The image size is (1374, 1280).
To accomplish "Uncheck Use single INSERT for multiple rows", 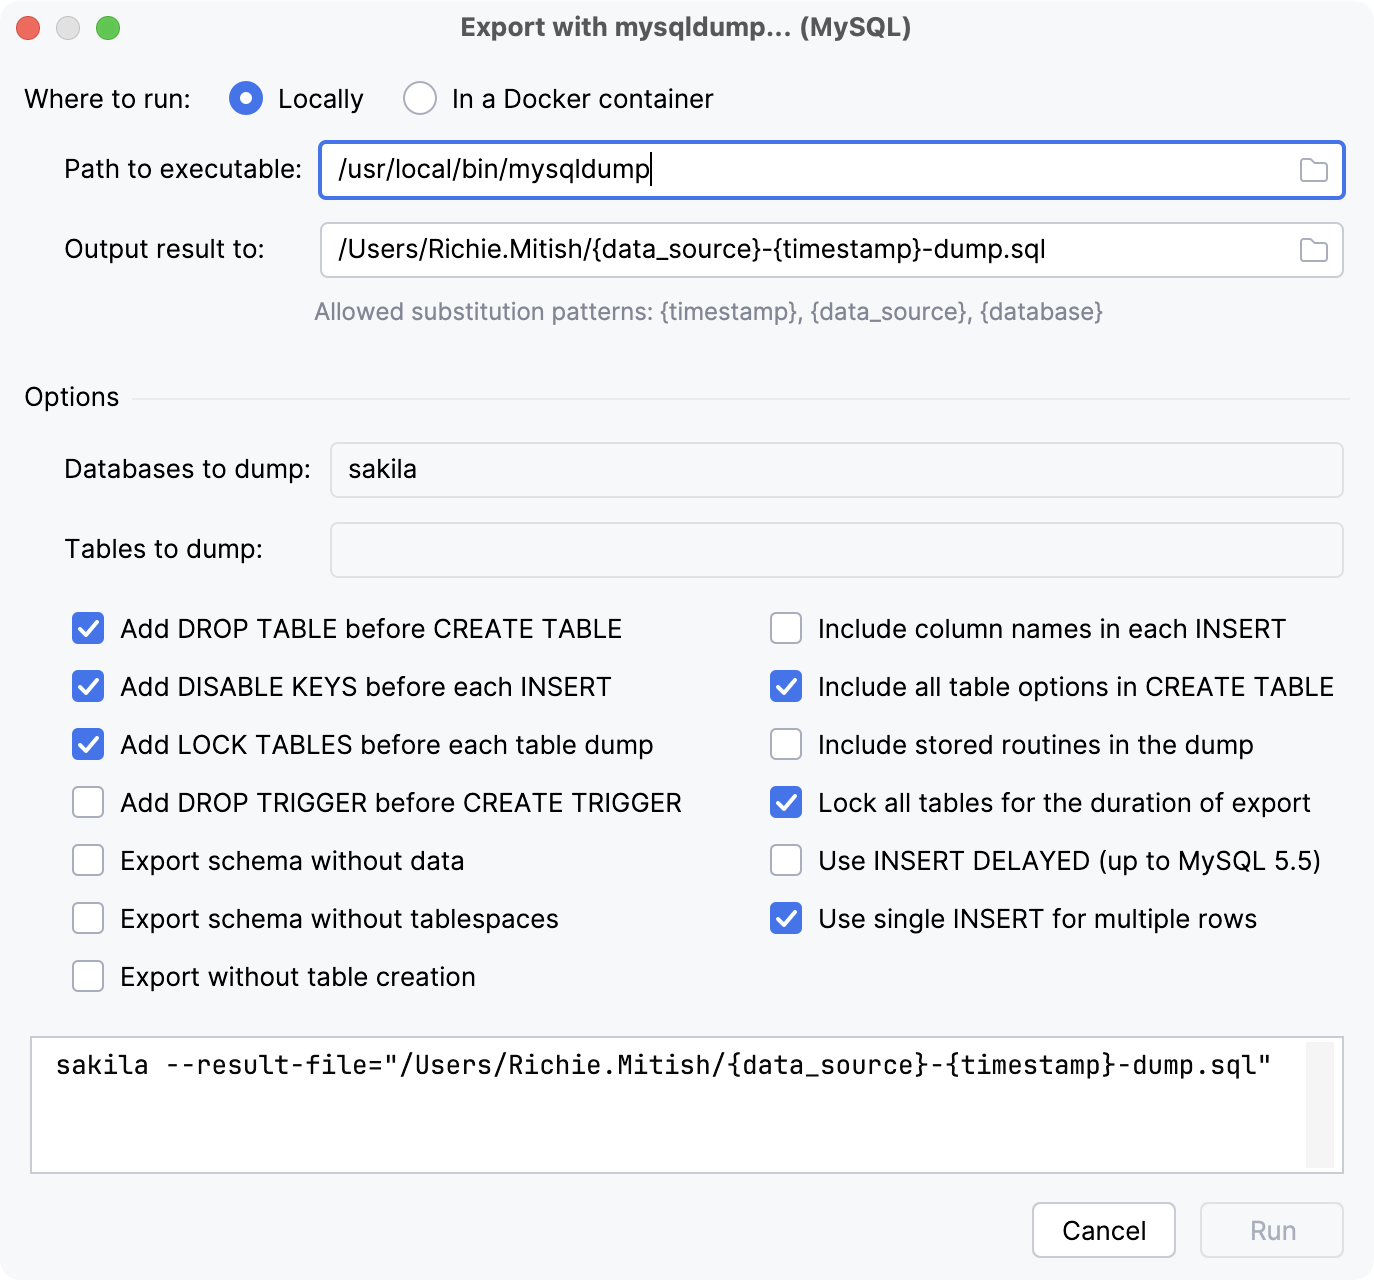I will (x=785, y=918).
